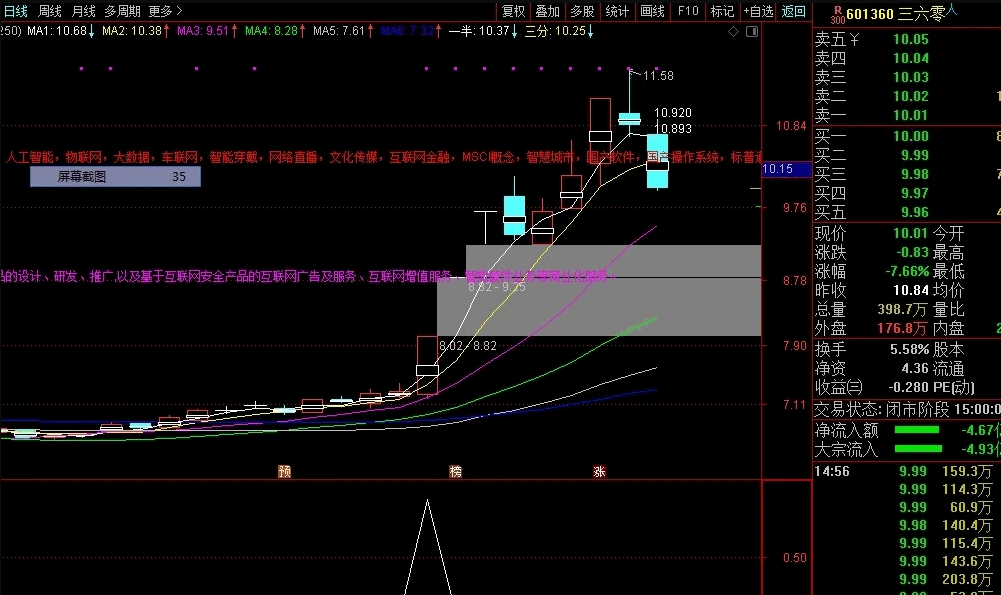Click the 交易状态: 闭市阶段 status line
1001x595 pixels.
[907, 409]
